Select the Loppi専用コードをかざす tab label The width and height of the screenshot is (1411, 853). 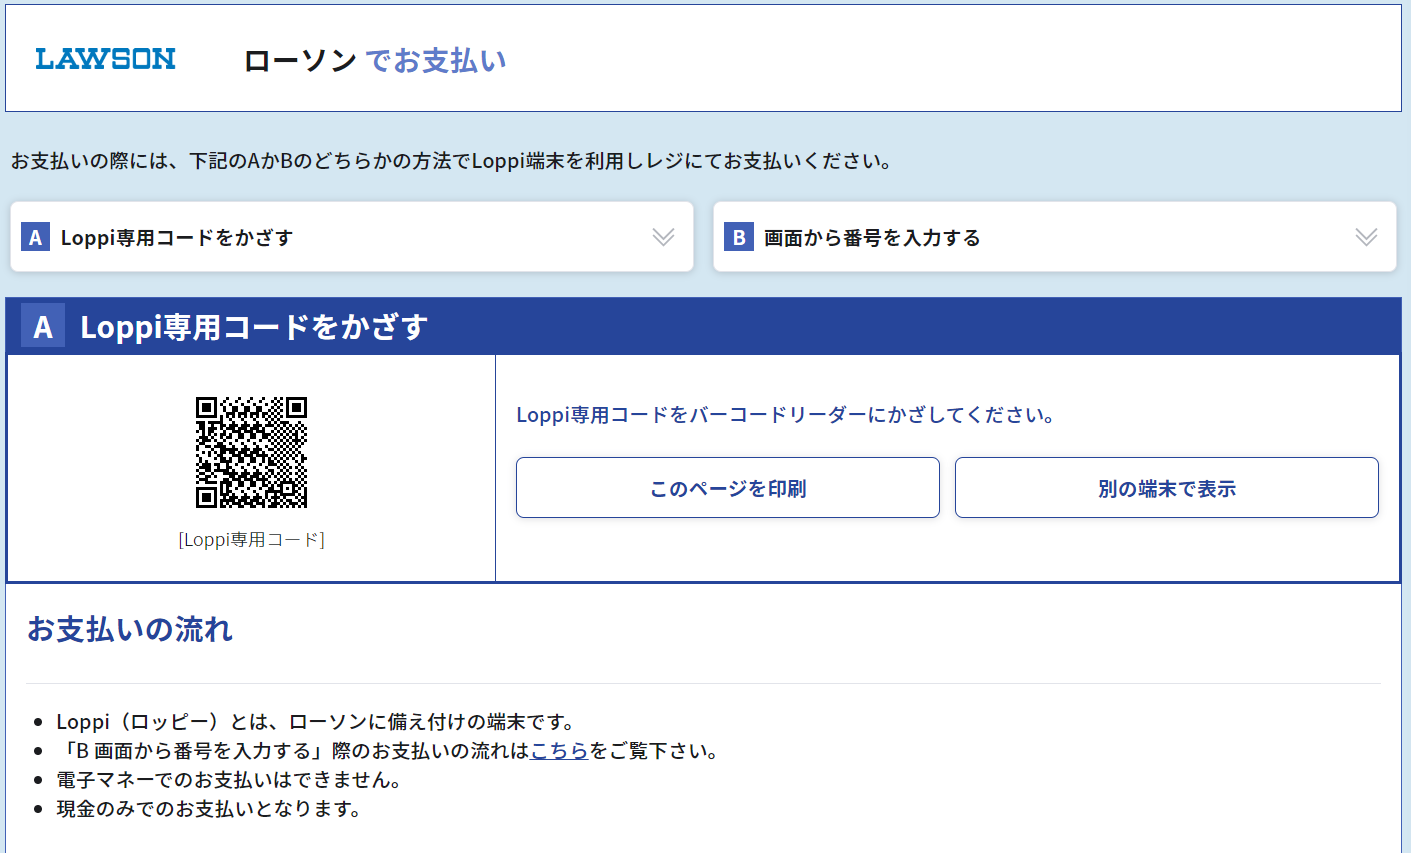click(x=176, y=237)
